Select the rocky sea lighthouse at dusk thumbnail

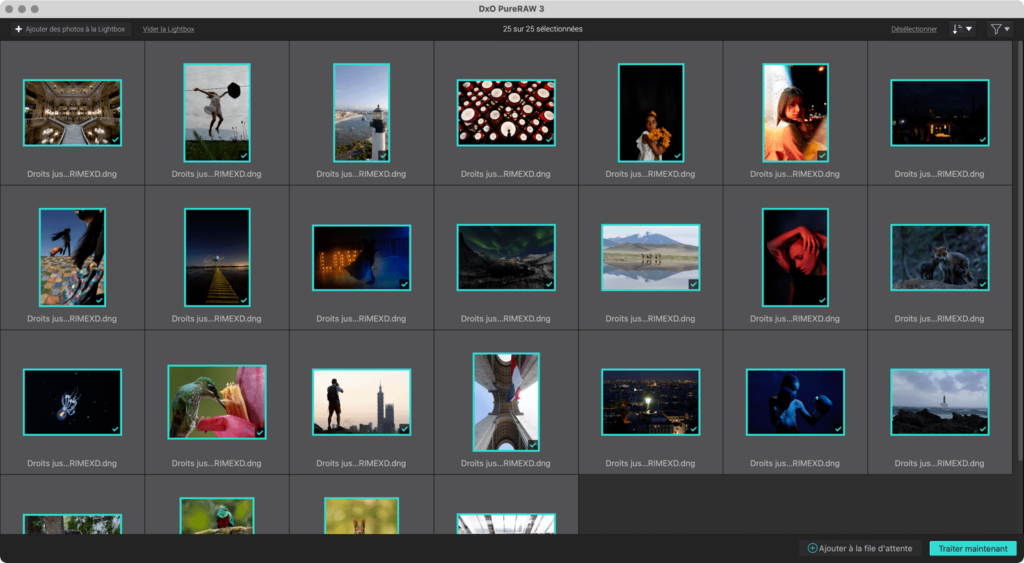(940, 402)
